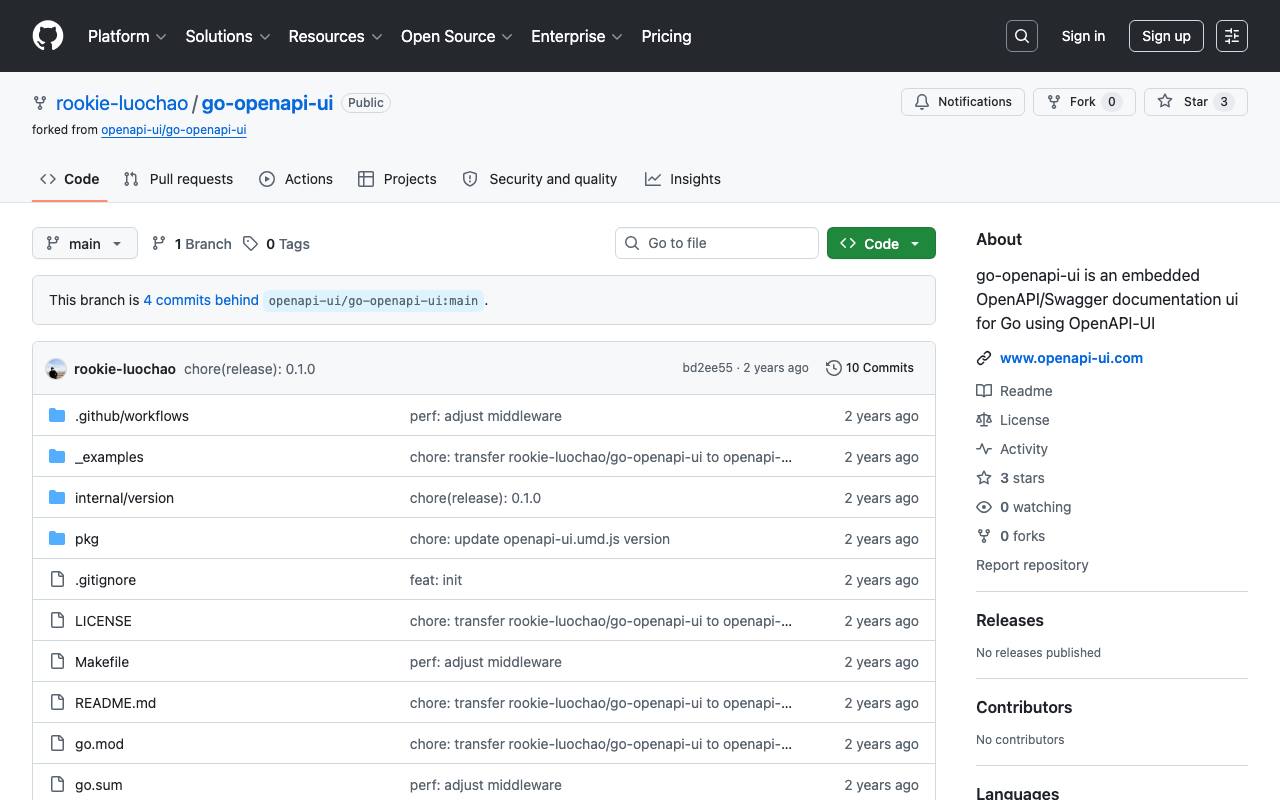Switch to the Code tab
The width and height of the screenshot is (1280, 800).
pyautogui.click(x=70, y=179)
